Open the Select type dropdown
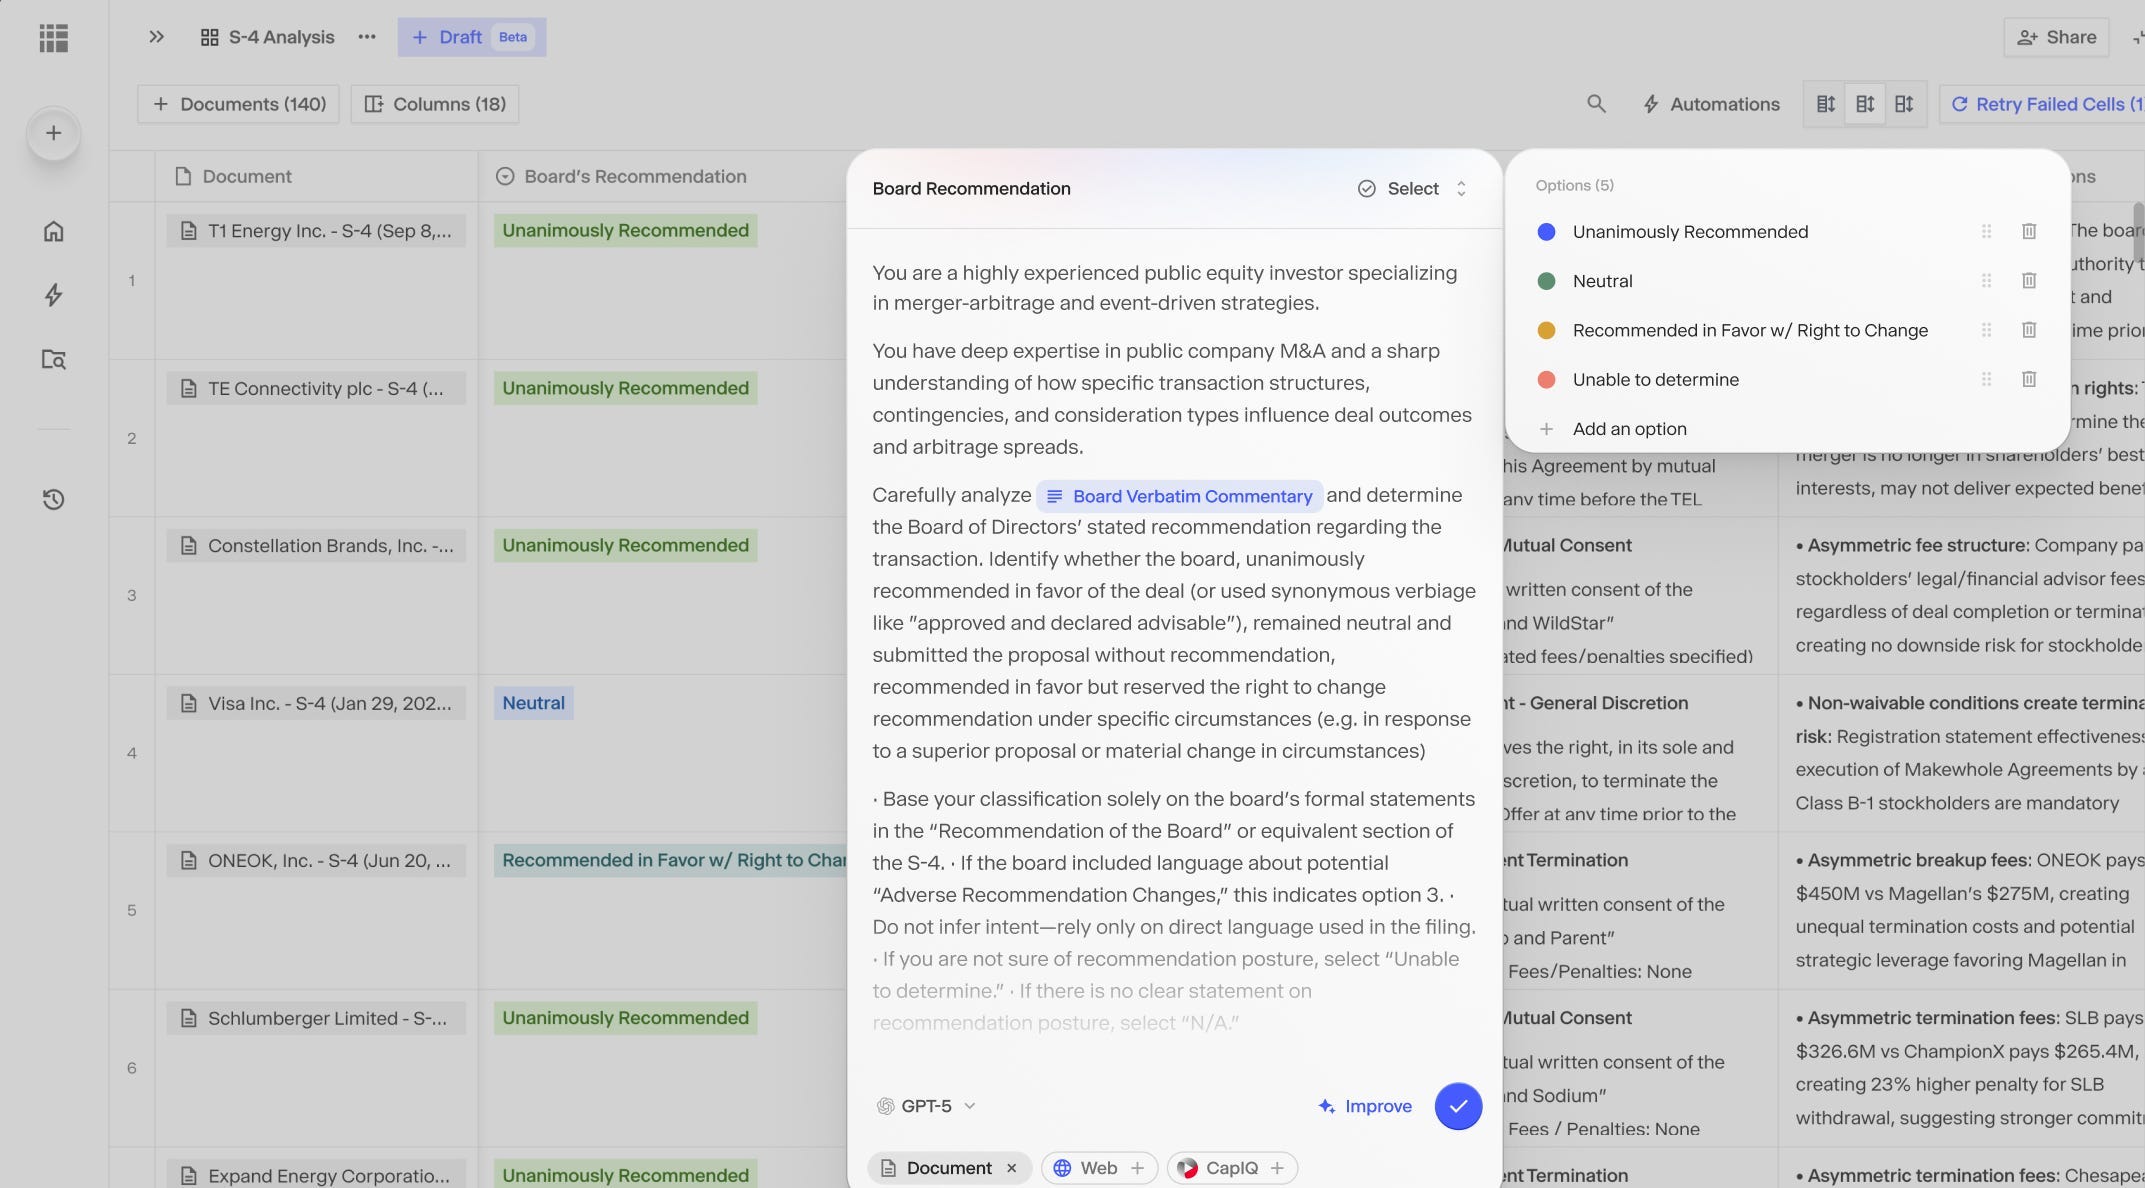Image resolution: width=2145 pixels, height=1188 pixels. click(1414, 189)
